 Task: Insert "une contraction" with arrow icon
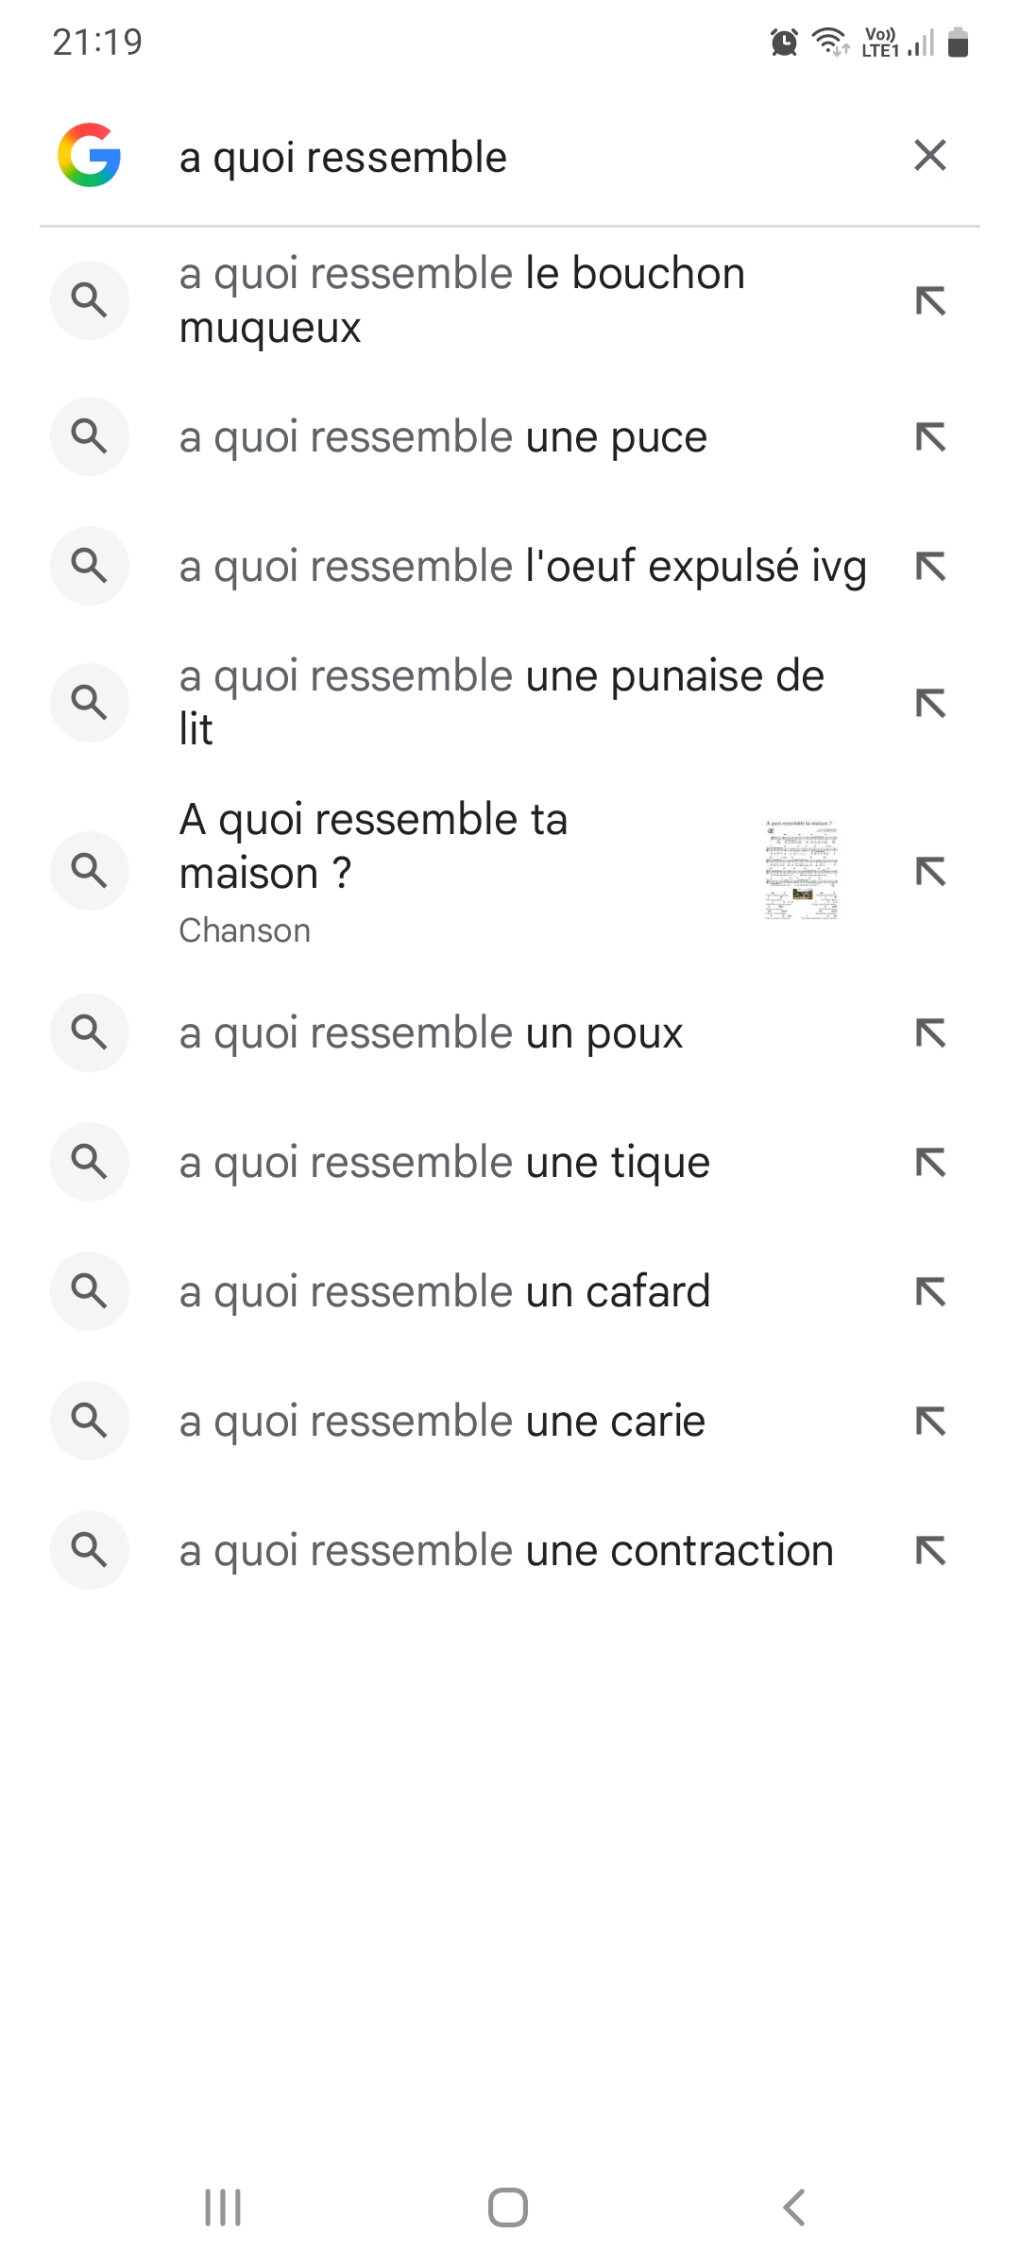[x=930, y=1550]
